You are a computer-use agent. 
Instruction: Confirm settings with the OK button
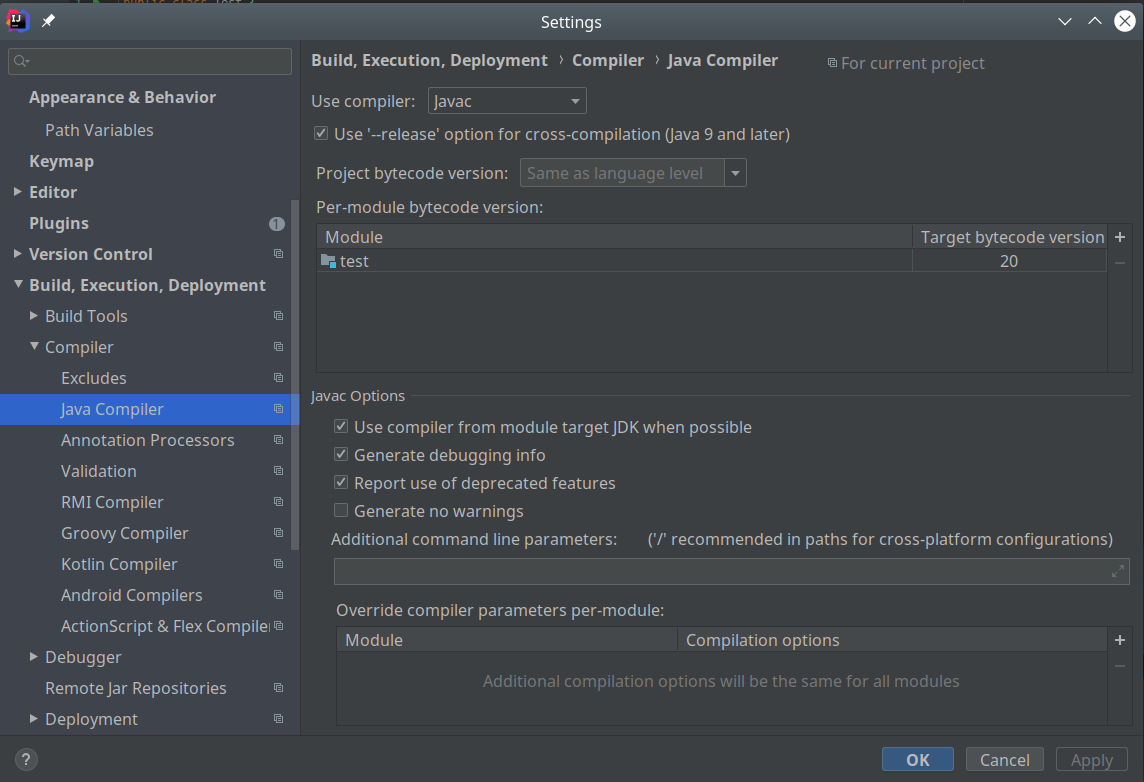[918, 759]
